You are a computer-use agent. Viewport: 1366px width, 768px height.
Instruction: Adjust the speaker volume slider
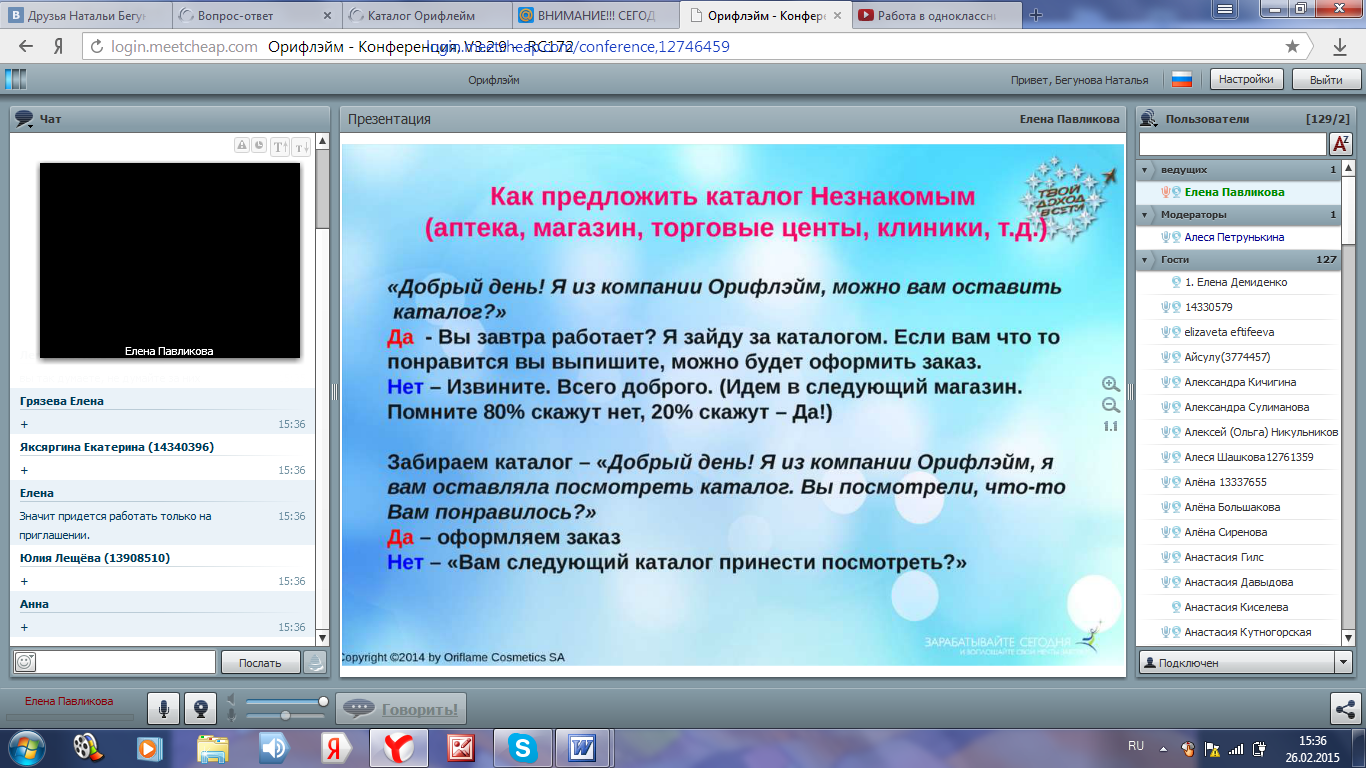click(286, 702)
